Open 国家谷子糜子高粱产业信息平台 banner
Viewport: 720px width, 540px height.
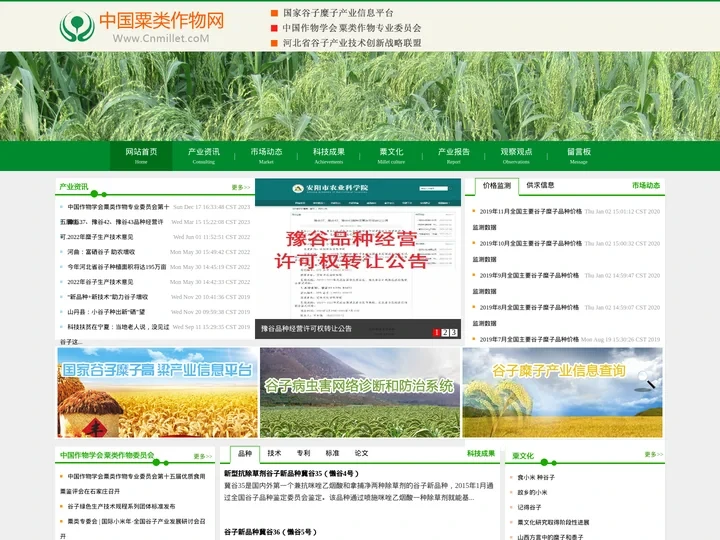coord(158,392)
